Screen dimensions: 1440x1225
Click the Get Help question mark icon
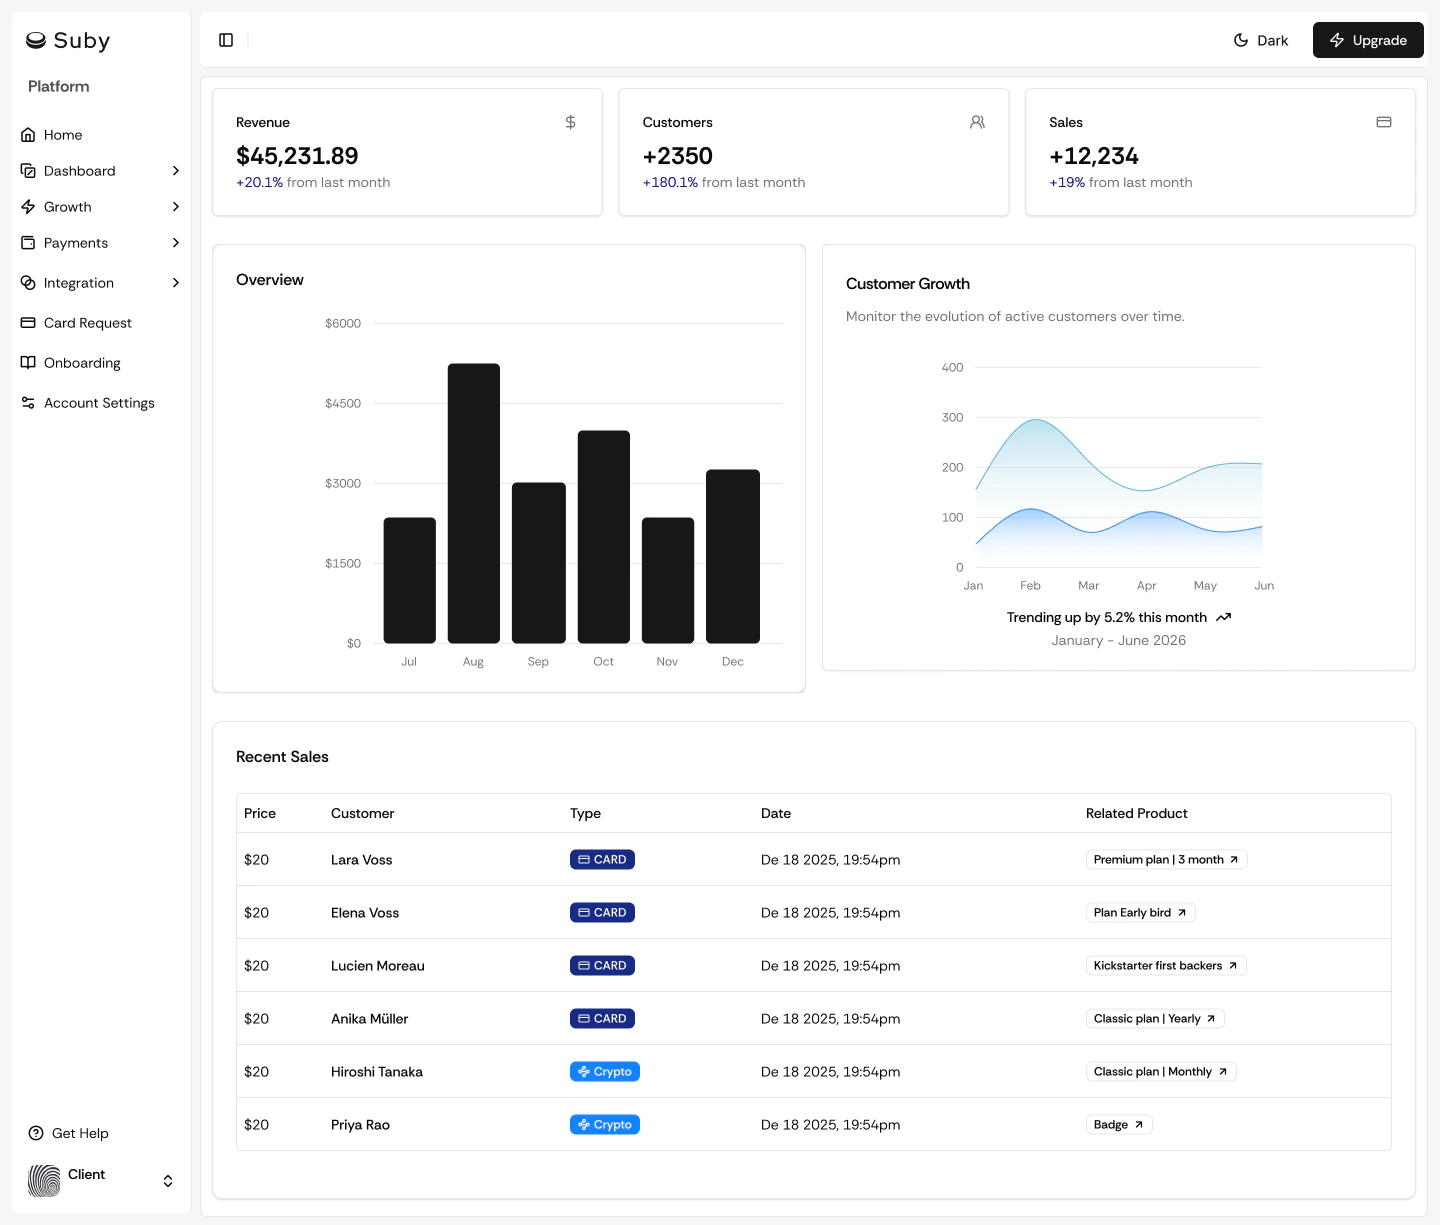click(x=37, y=1133)
